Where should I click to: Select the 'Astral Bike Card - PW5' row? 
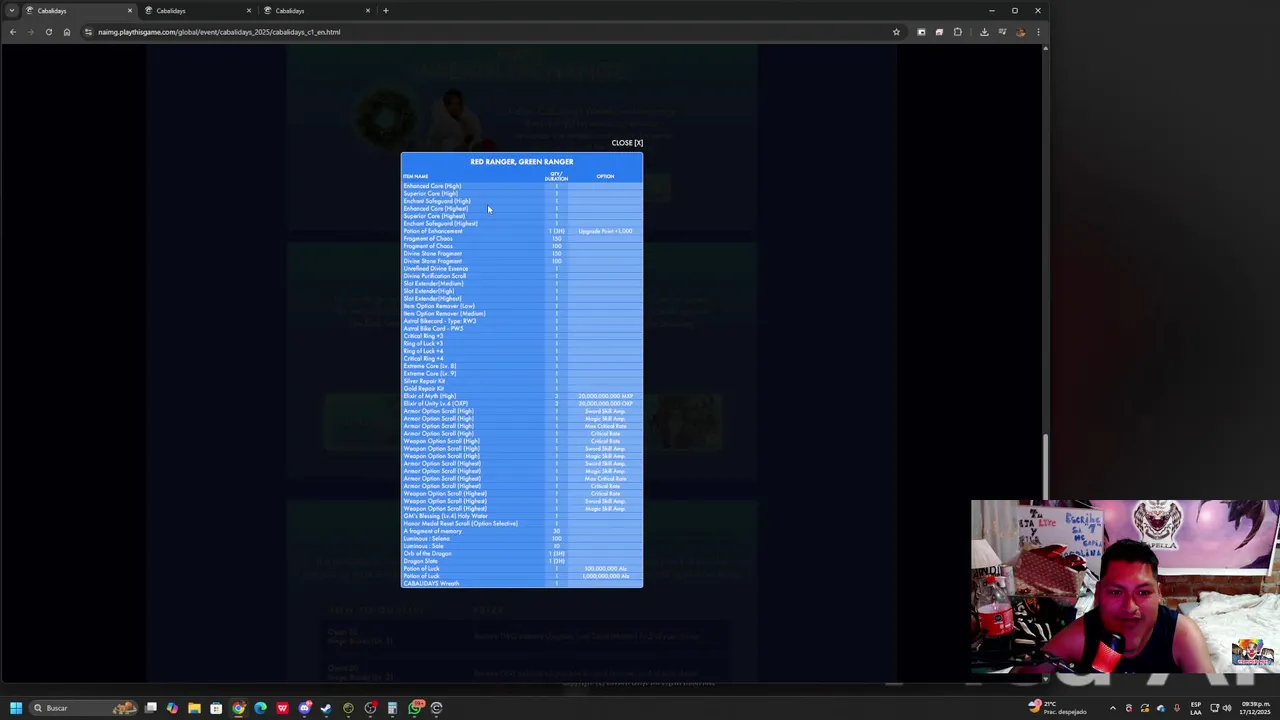522,328
